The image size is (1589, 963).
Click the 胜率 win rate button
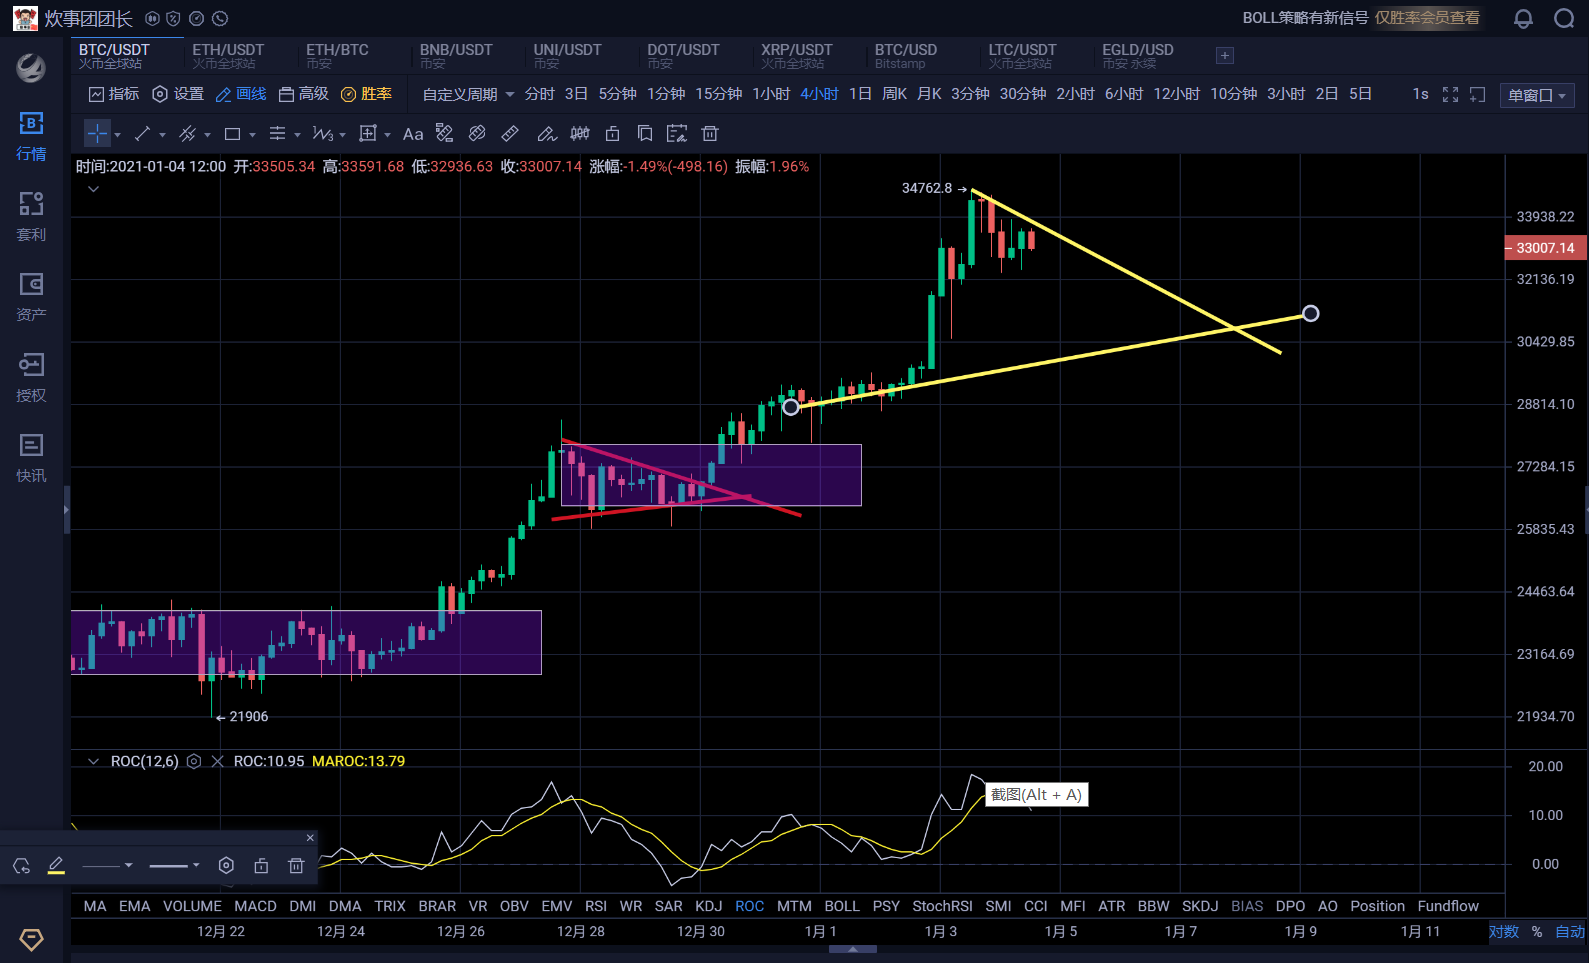tap(367, 94)
